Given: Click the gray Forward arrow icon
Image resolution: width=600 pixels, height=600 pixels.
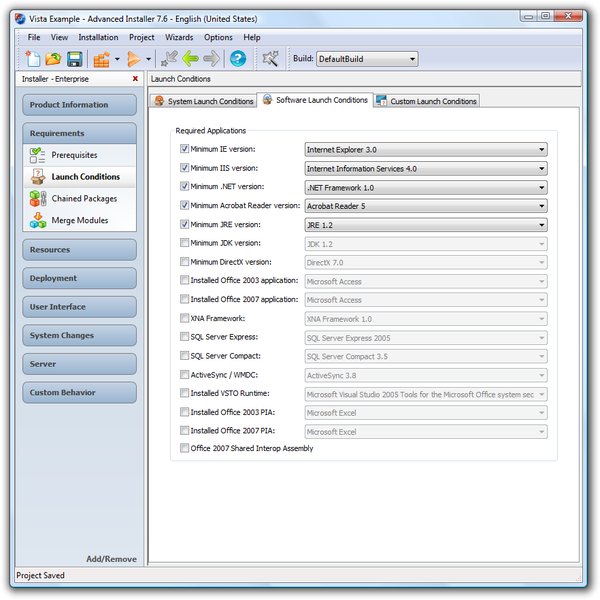Looking at the screenshot, I should tap(212, 59).
